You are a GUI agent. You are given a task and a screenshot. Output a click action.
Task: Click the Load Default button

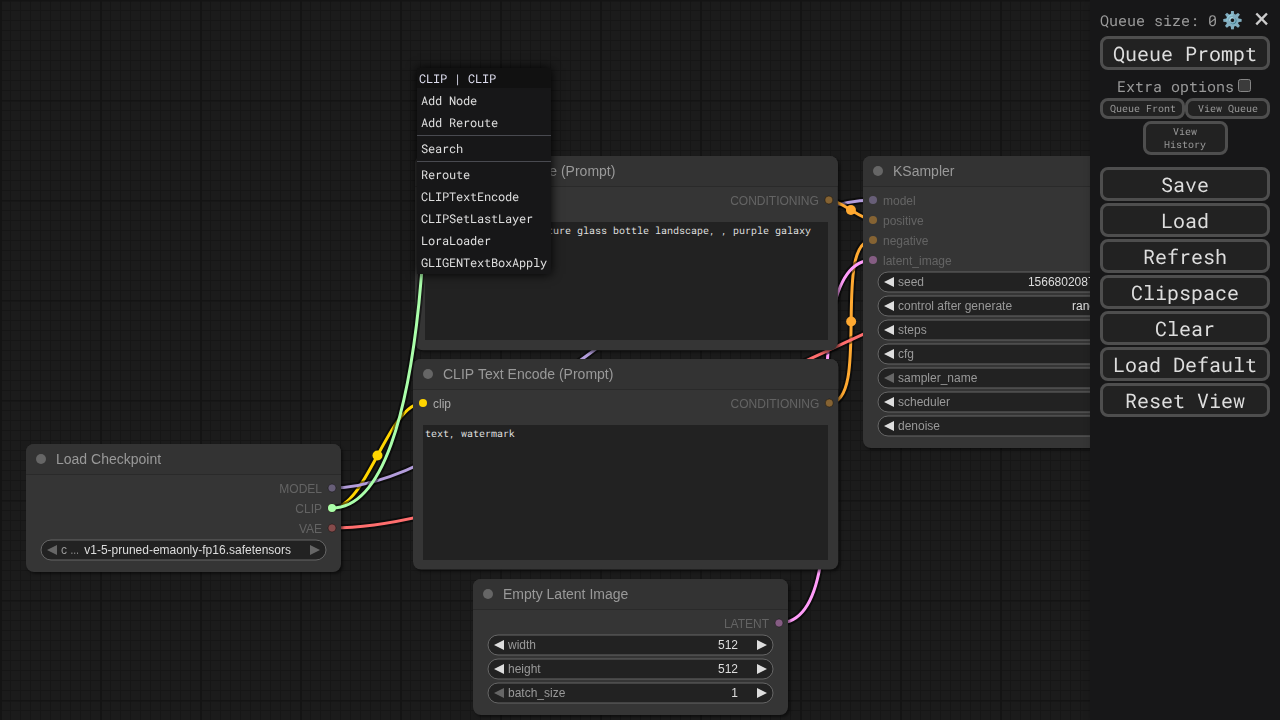click(x=1184, y=365)
